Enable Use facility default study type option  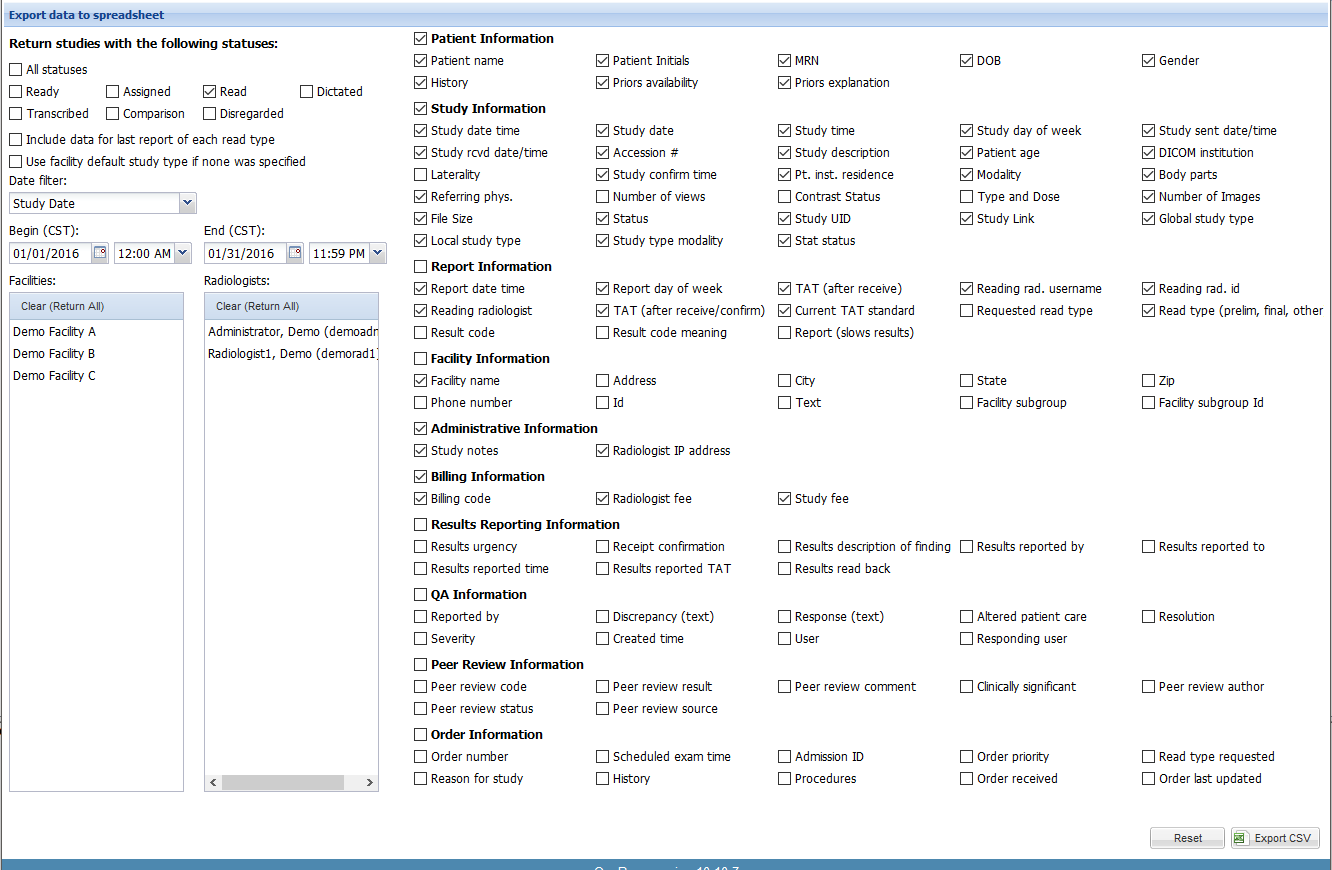(x=15, y=162)
